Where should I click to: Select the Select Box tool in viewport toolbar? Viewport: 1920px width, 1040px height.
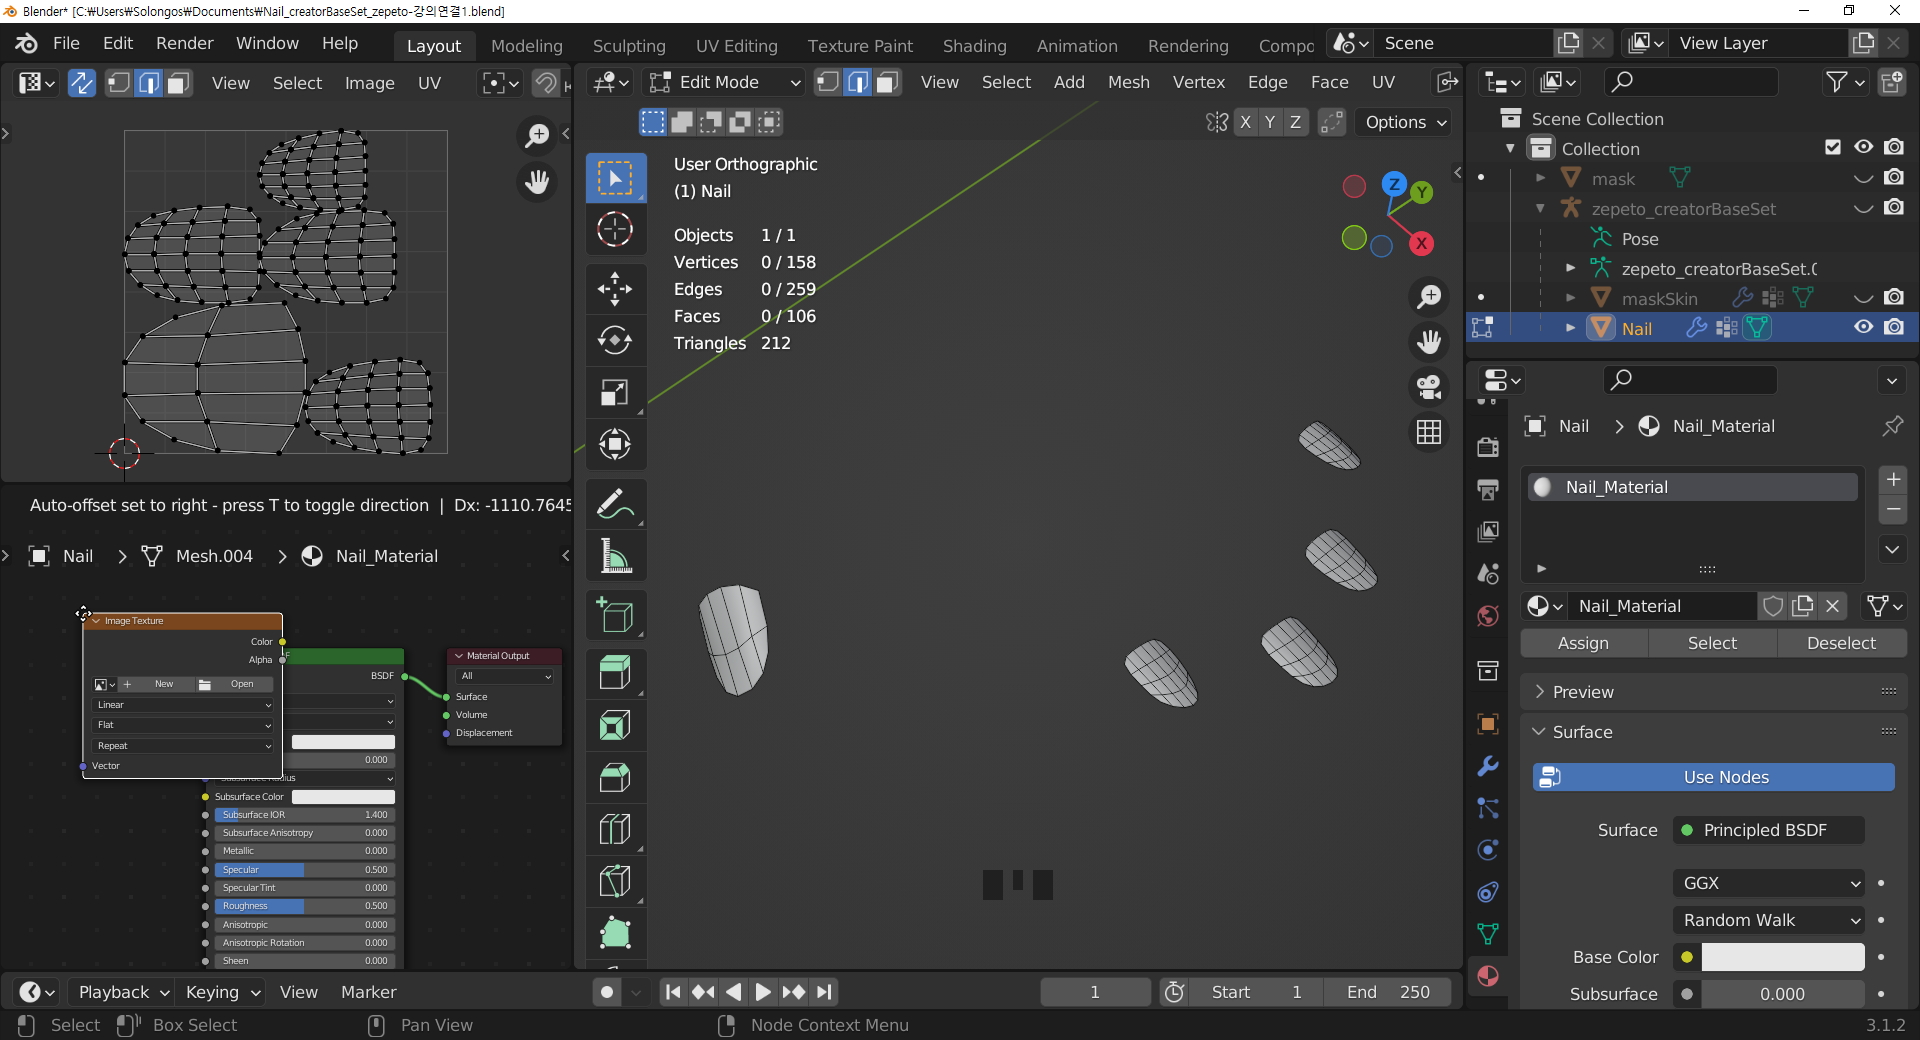click(615, 178)
